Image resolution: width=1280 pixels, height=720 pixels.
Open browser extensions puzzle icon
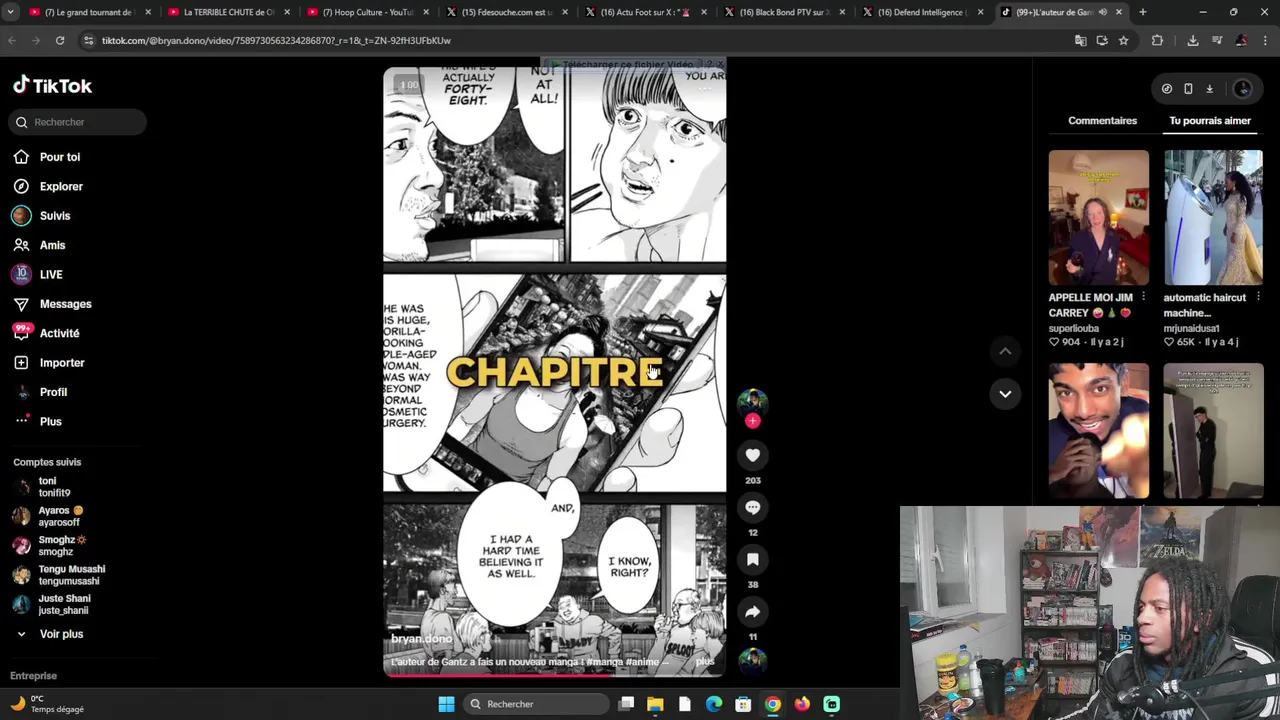click(x=1157, y=40)
